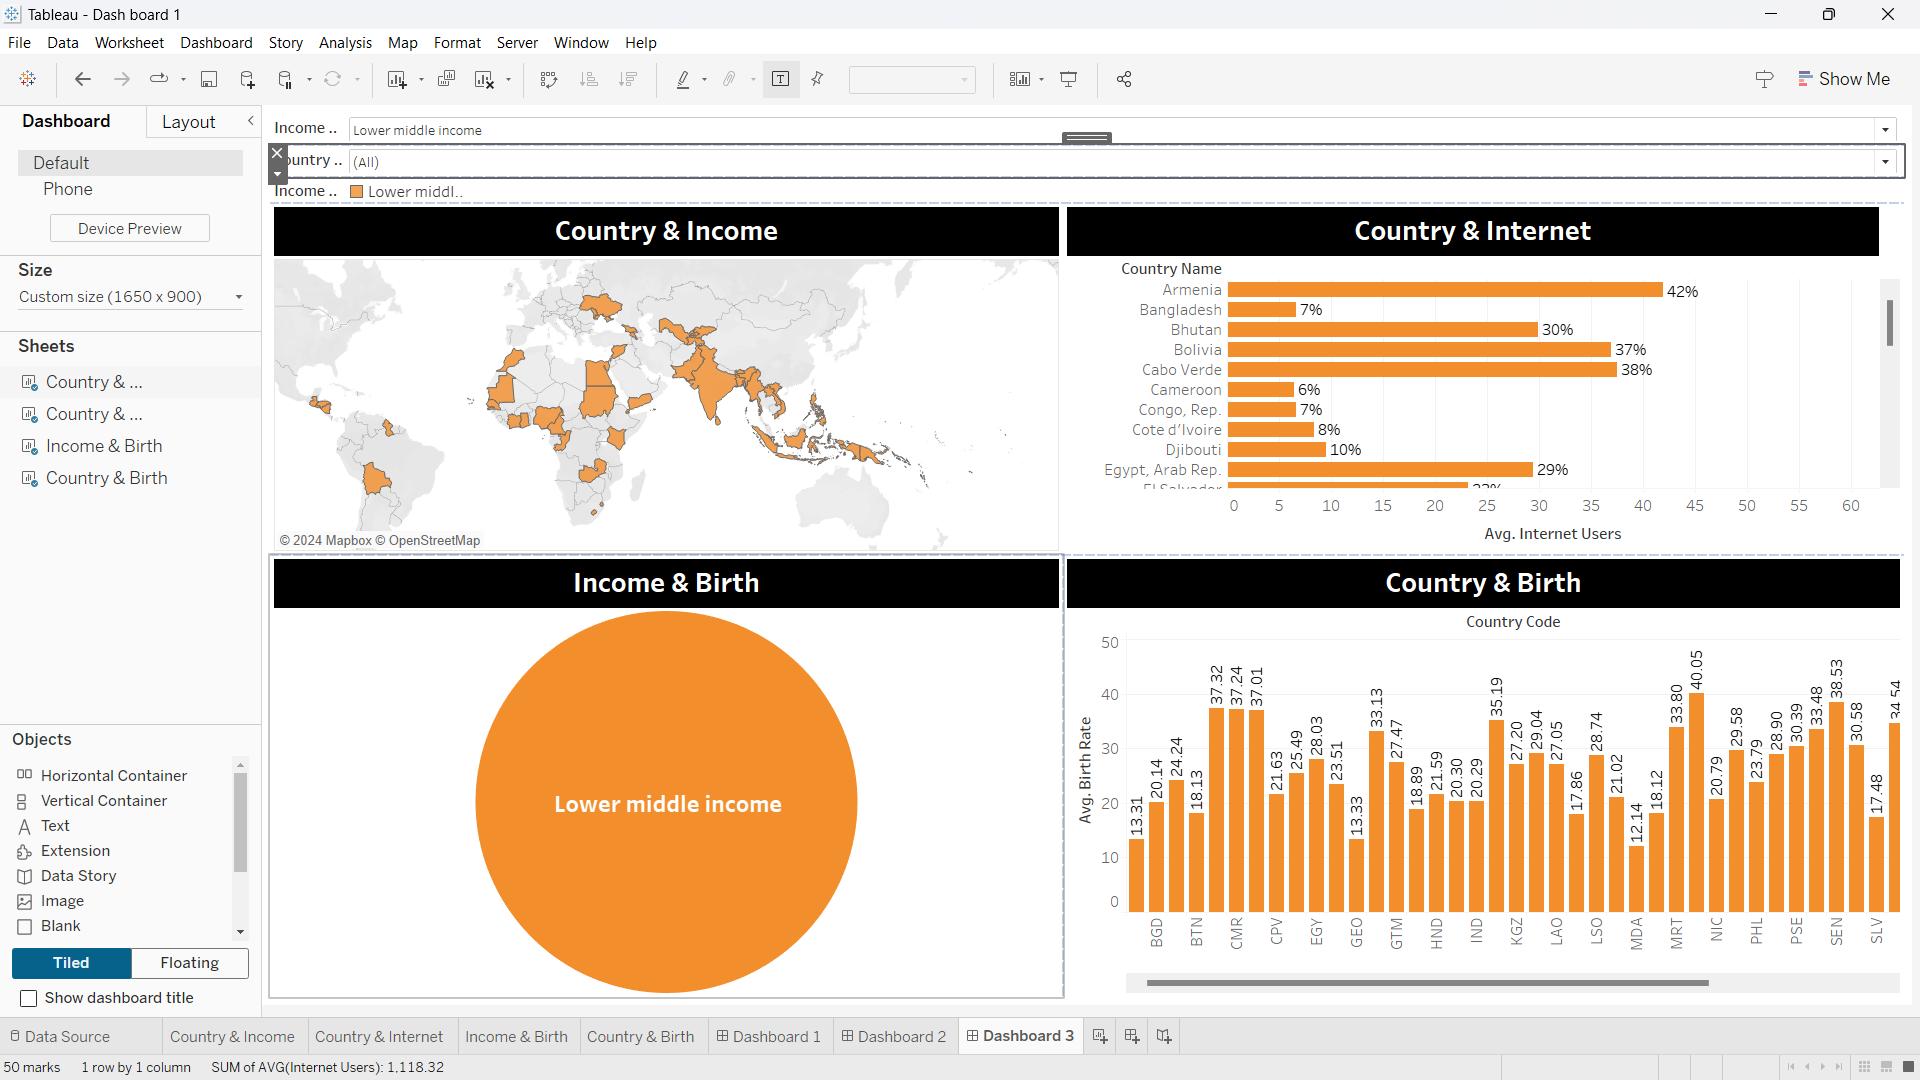Enable Show dashboard title checkbox
This screenshot has width=1920, height=1080.
(x=29, y=998)
